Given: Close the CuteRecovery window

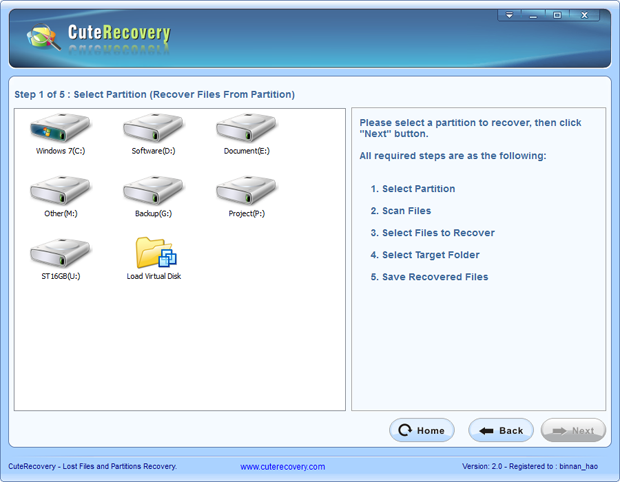Looking at the screenshot, I should coord(584,15).
